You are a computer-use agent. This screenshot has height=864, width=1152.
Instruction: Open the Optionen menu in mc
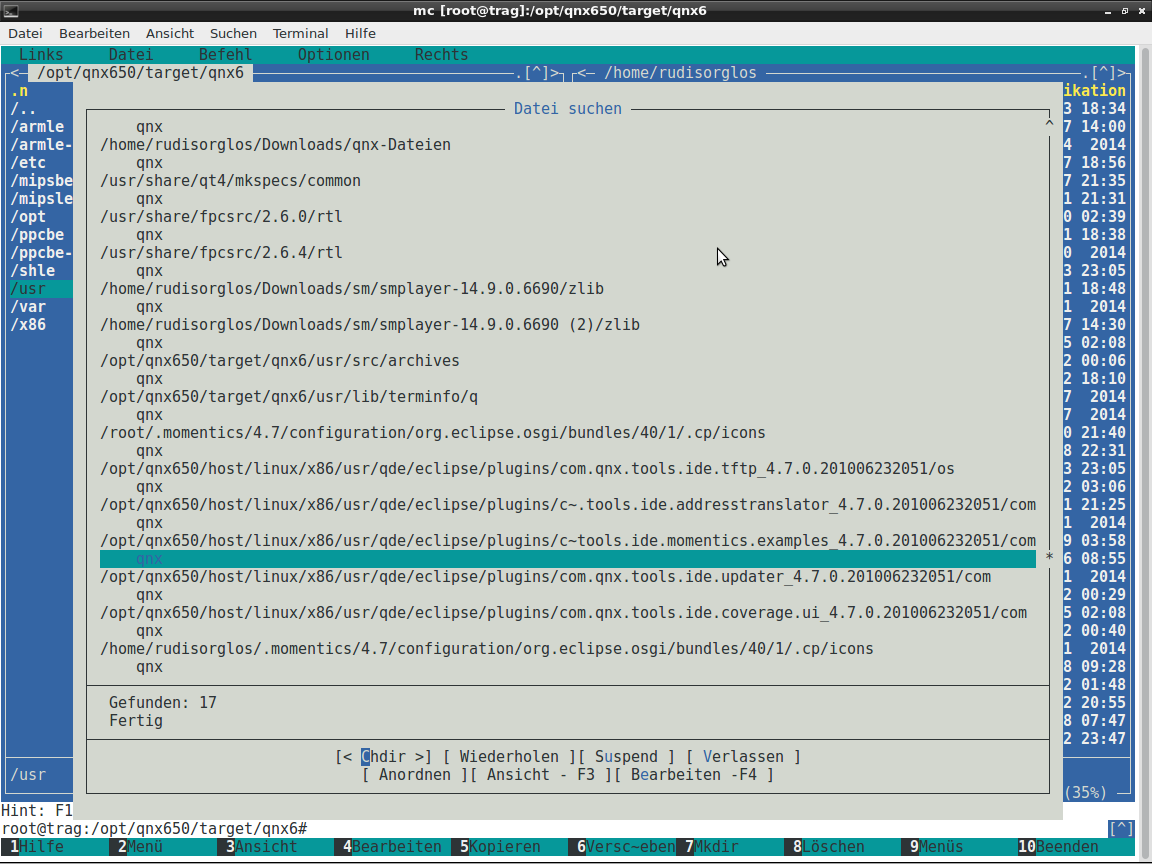(333, 55)
